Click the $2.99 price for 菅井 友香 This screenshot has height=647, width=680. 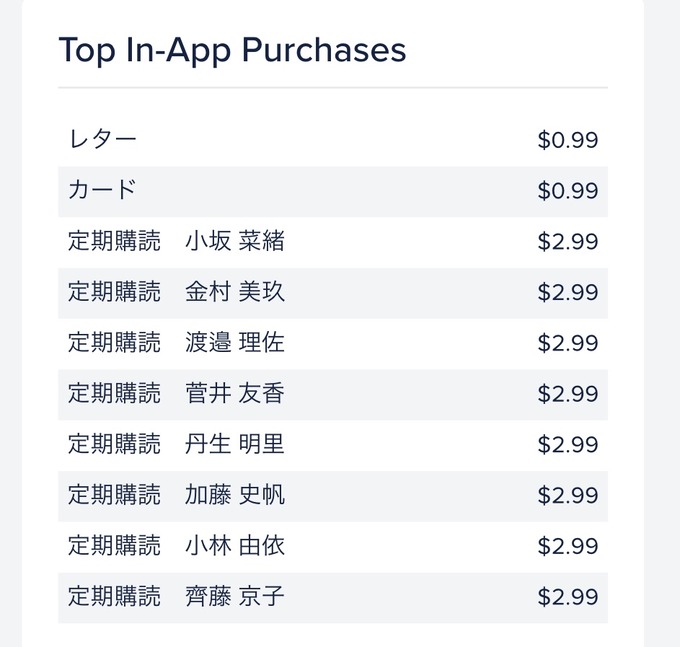coord(568,394)
